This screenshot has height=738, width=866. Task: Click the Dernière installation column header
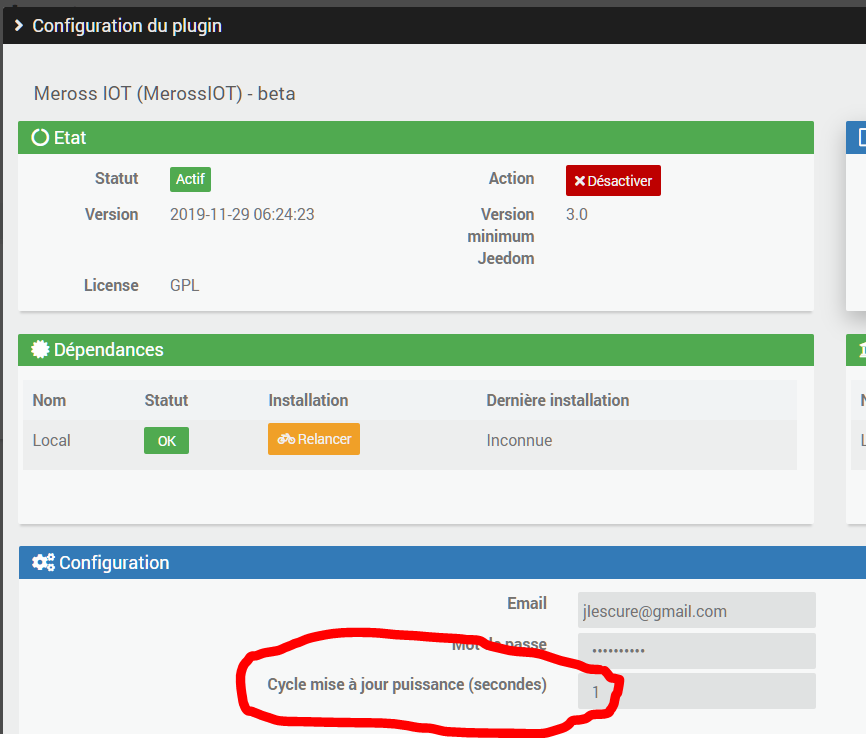click(x=558, y=400)
